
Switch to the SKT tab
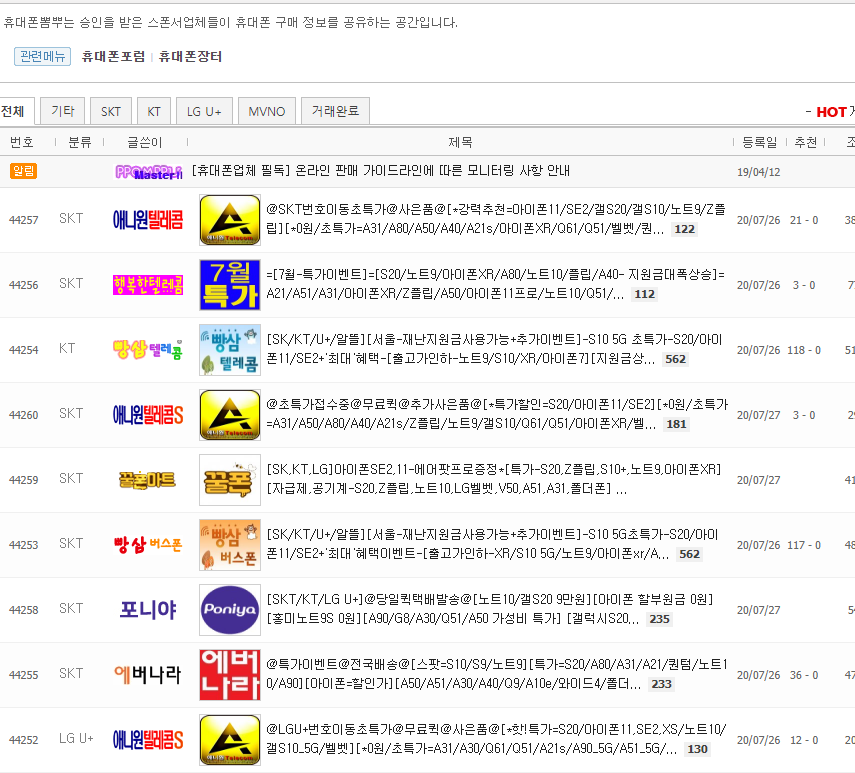[x=111, y=112]
